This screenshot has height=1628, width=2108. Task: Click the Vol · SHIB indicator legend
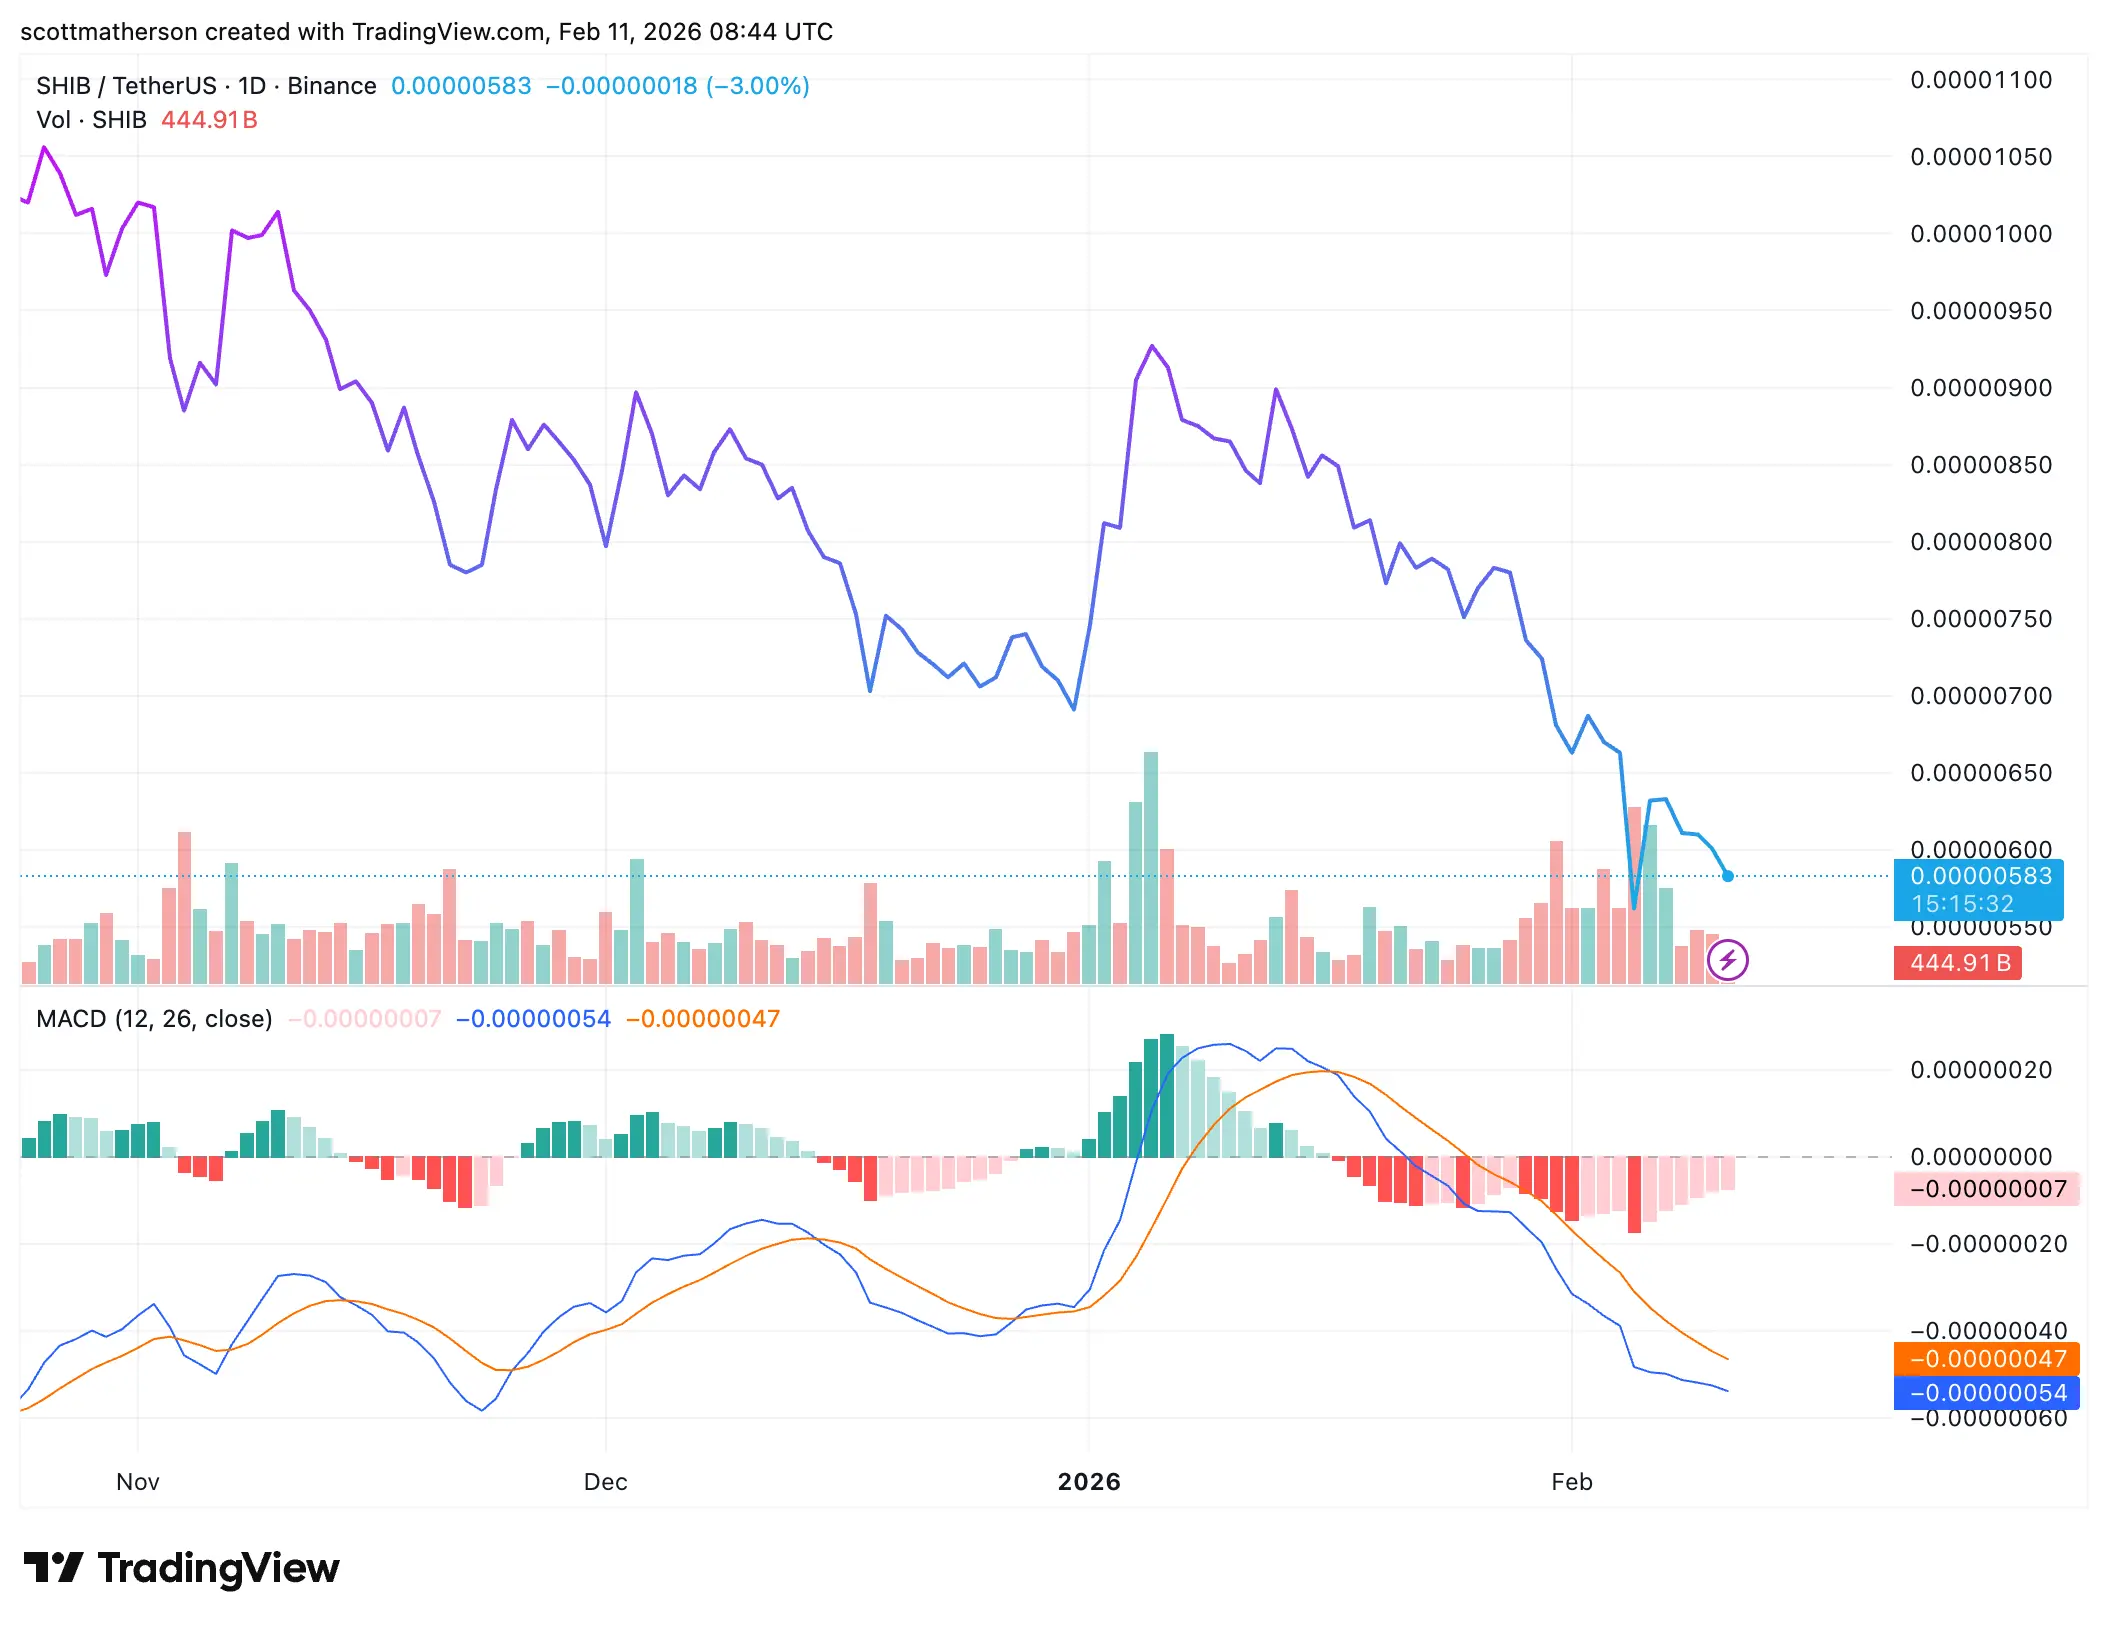pyautogui.click(x=91, y=120)
